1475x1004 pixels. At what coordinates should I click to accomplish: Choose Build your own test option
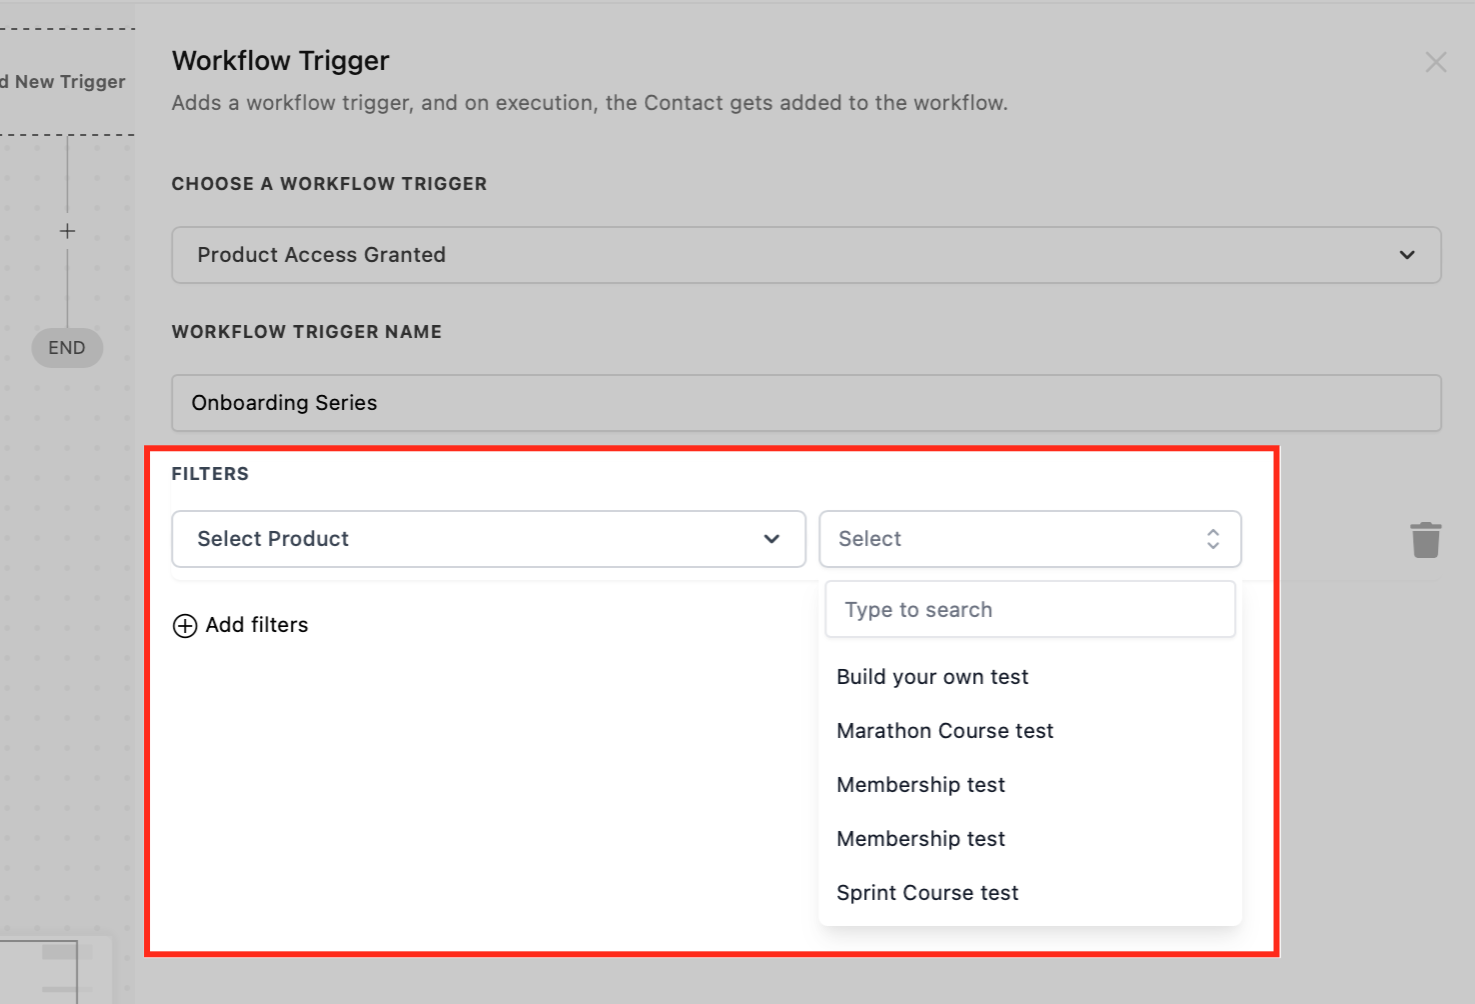1030,677
